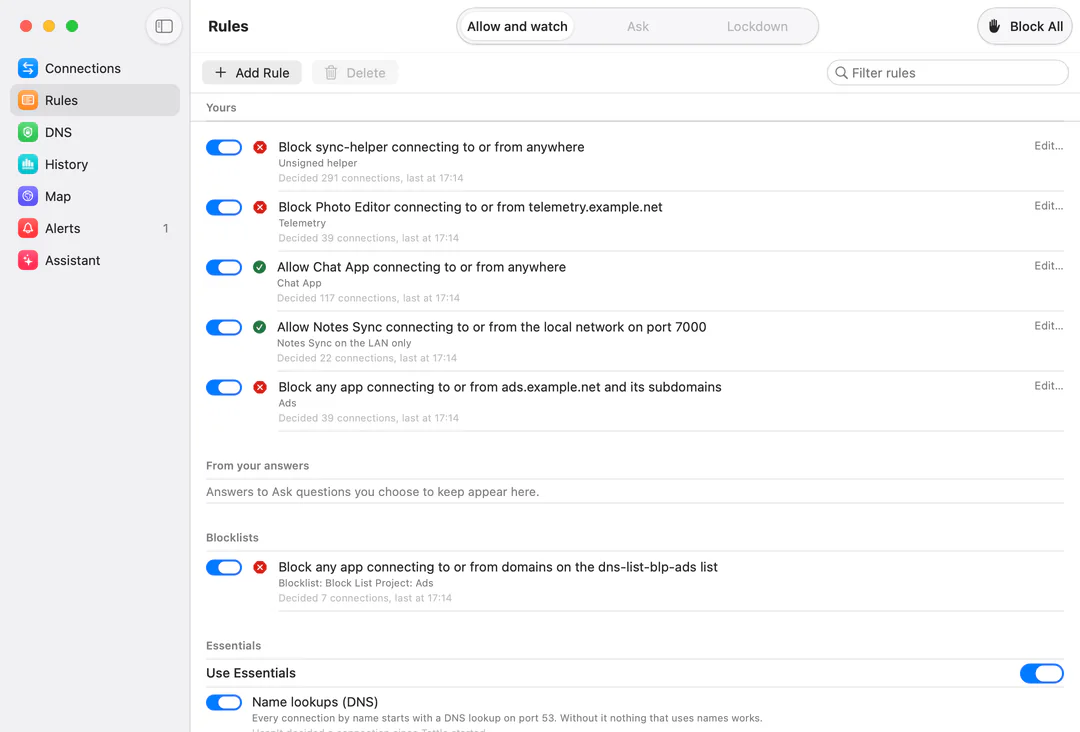Click the orange Rules sidebar icon
Image resolution: width=1080 pixels, height=732 pixels.
28,101
